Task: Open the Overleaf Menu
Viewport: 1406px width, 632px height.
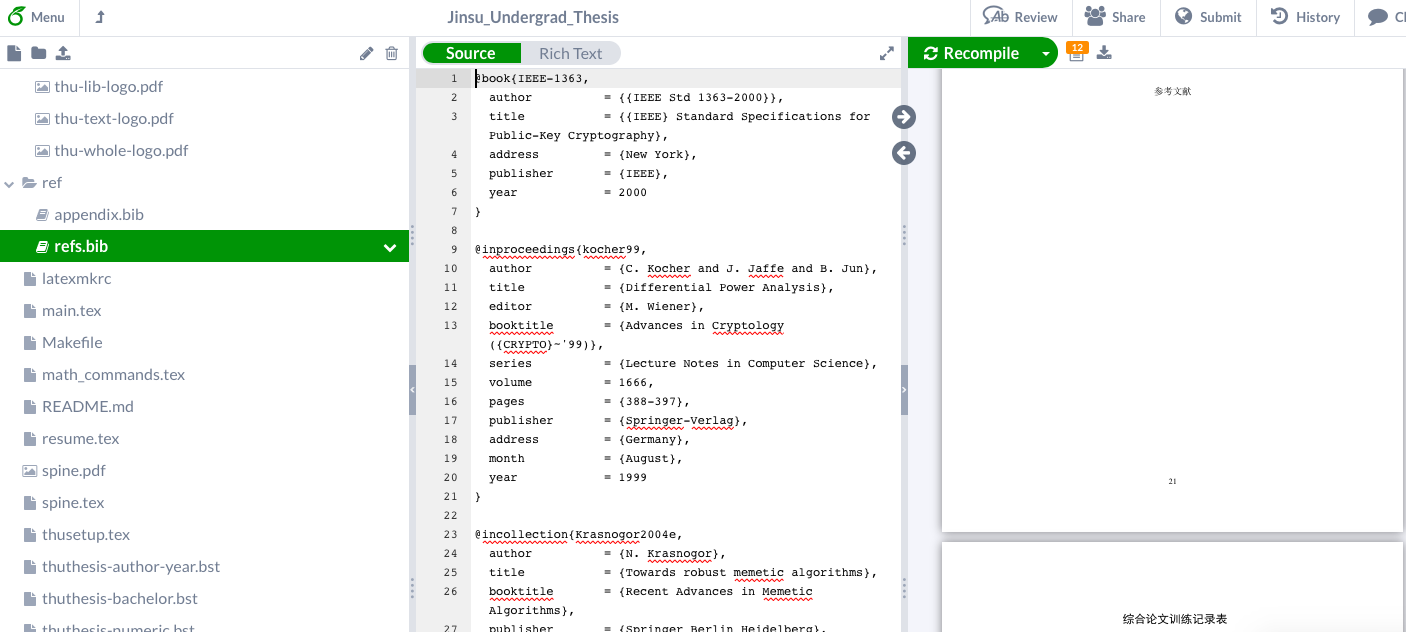Action: click(x=36, y=17)
